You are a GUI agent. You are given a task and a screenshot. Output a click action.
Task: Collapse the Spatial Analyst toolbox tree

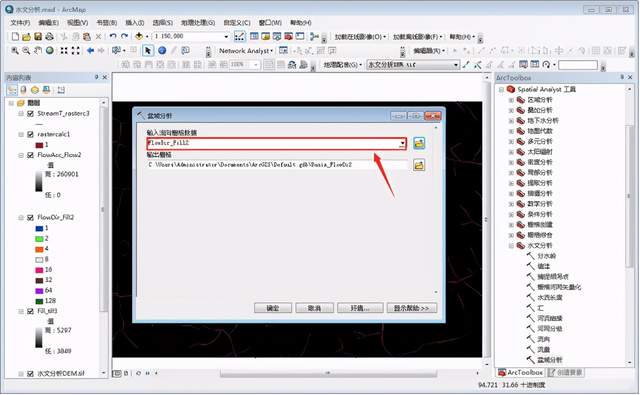[501, 89]
